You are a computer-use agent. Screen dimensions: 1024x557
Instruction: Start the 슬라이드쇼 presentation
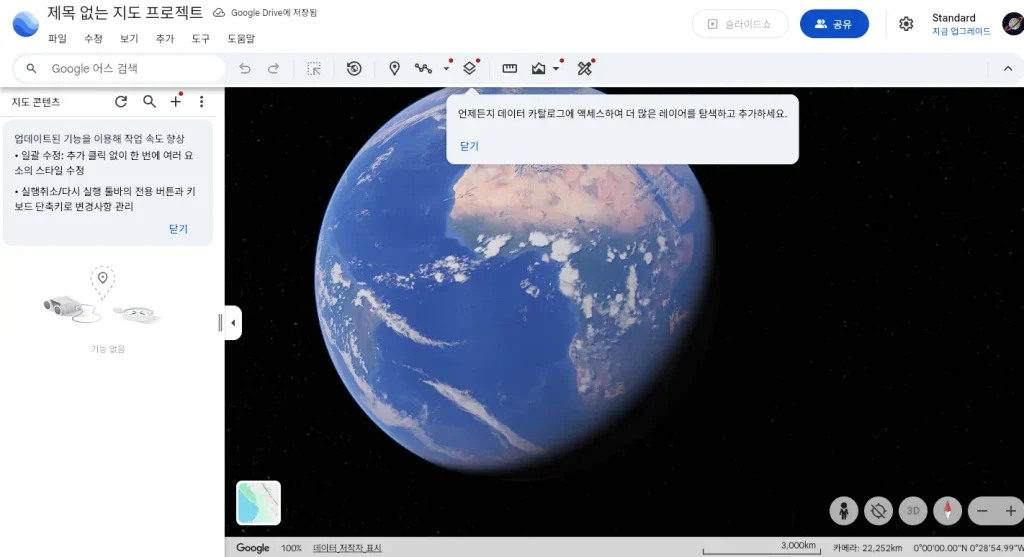click(740, 24)
